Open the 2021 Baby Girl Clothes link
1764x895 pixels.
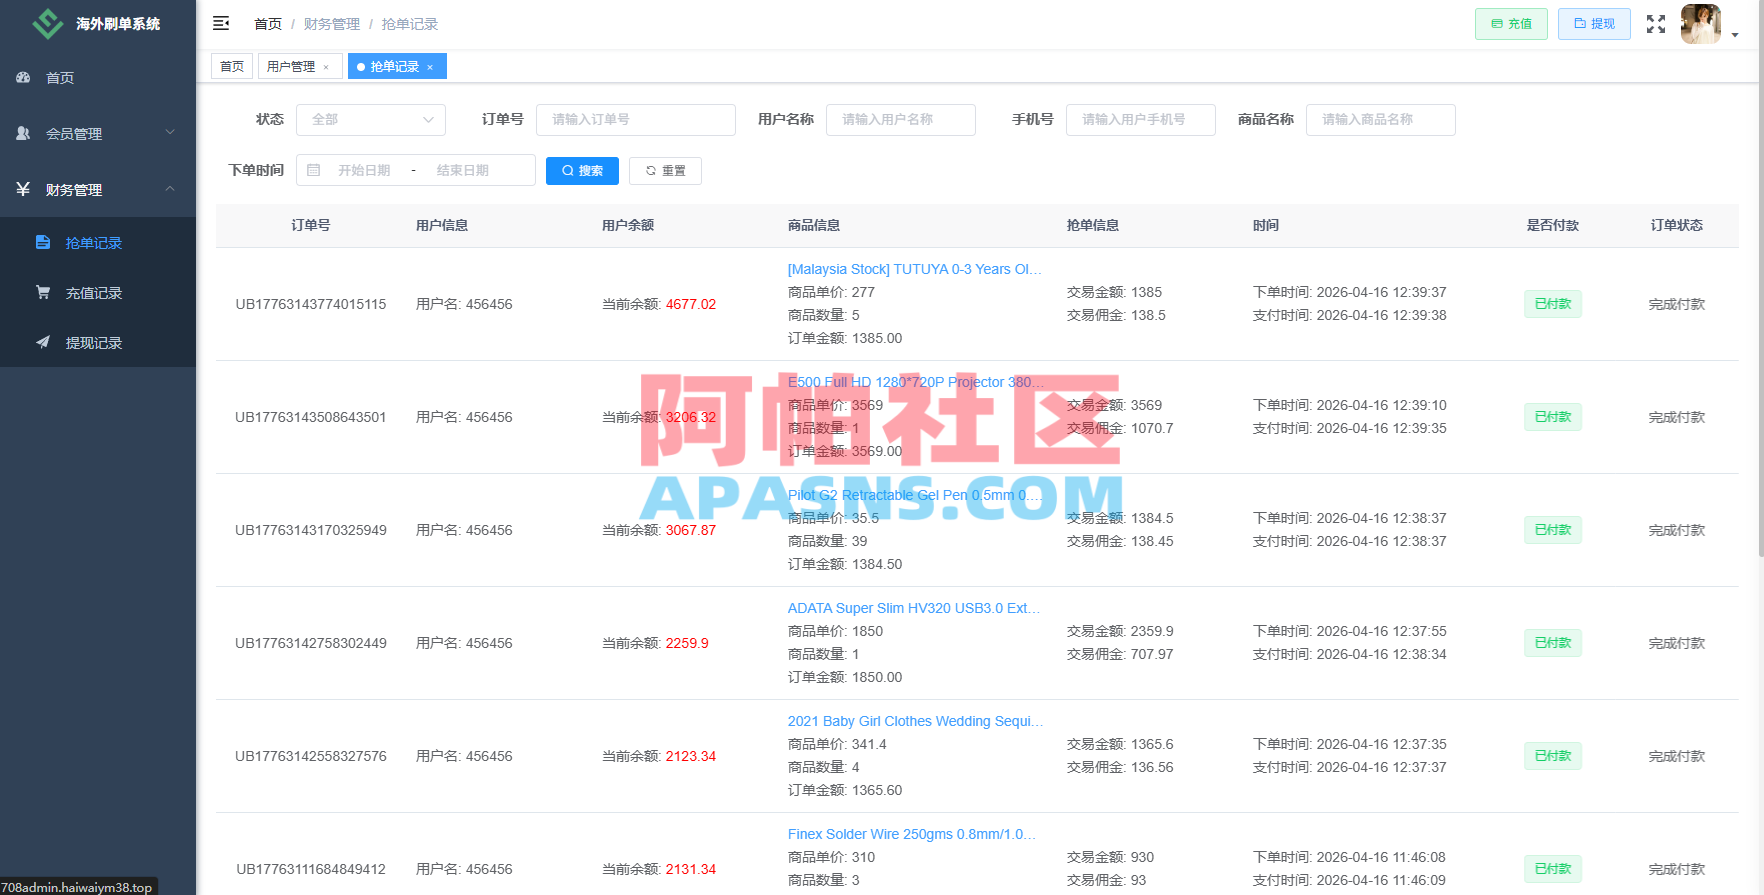(x=915, y=721)
